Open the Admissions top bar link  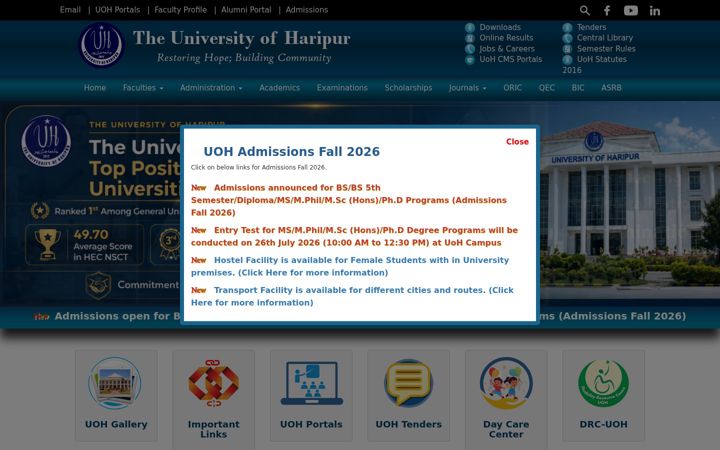point(307,10)
